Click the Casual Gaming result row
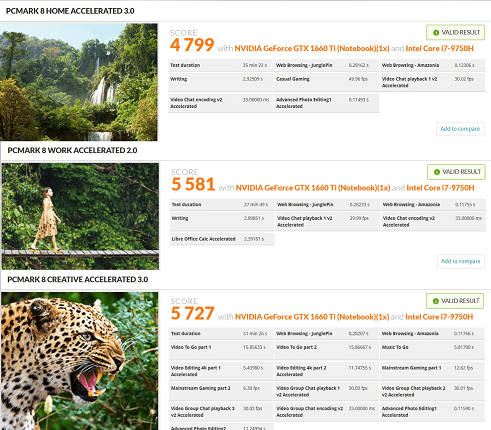Viewport: 491px width, 430px height. point(326,82)
